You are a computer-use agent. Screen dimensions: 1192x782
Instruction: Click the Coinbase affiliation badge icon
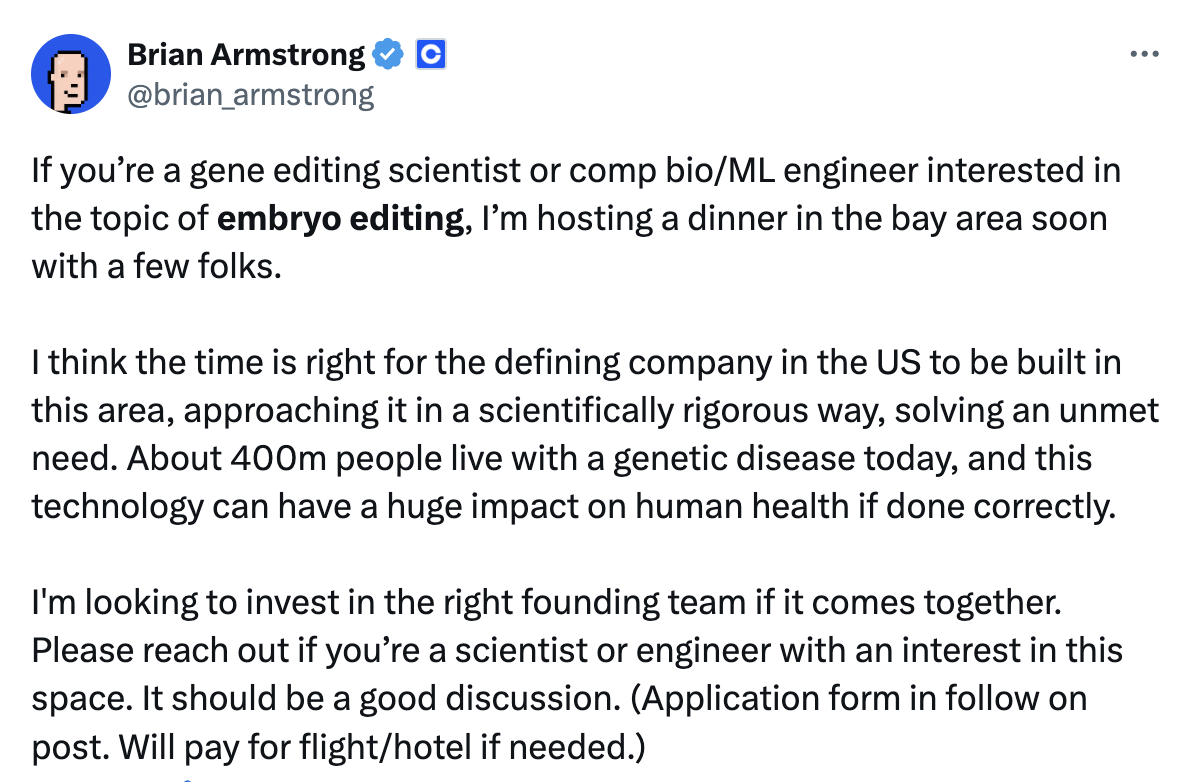[431, 55]
